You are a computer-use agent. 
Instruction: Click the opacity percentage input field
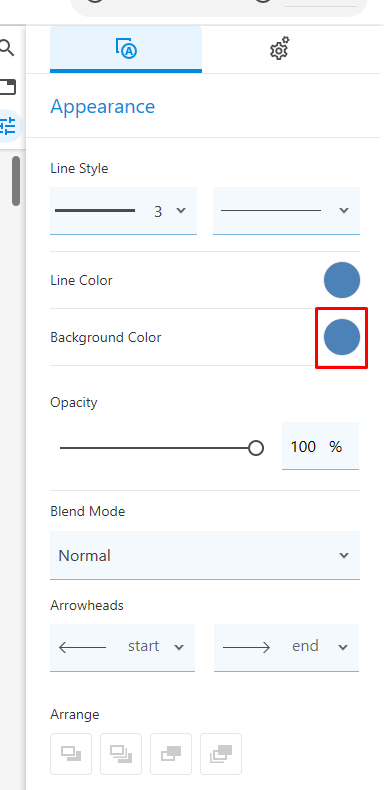[x=320, y=446]
